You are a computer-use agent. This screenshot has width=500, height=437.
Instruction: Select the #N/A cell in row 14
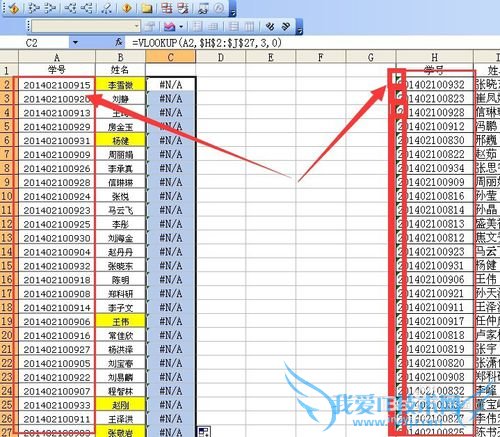click(x=171, y=252)
